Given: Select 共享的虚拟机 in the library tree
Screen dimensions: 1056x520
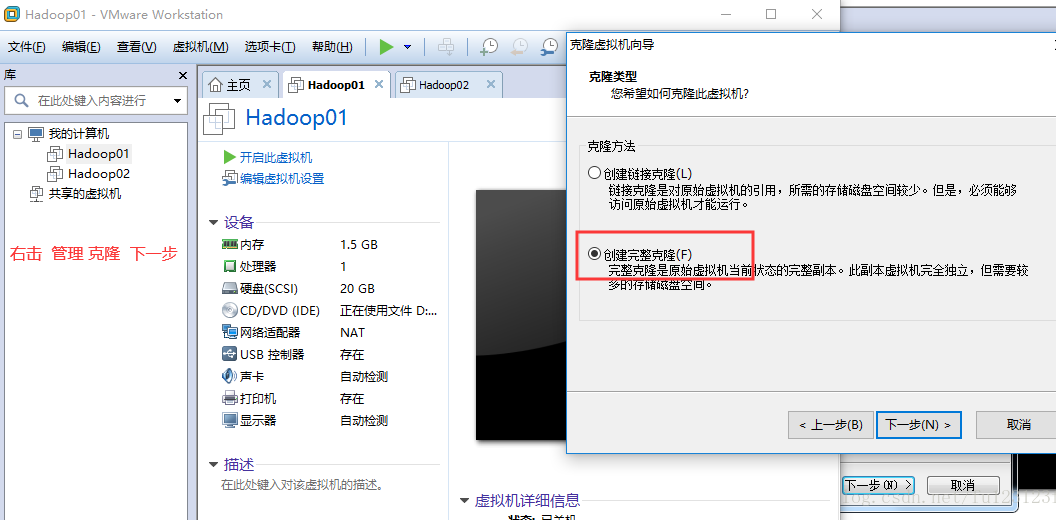Looking at the screenshot, I should pos(85,194).
